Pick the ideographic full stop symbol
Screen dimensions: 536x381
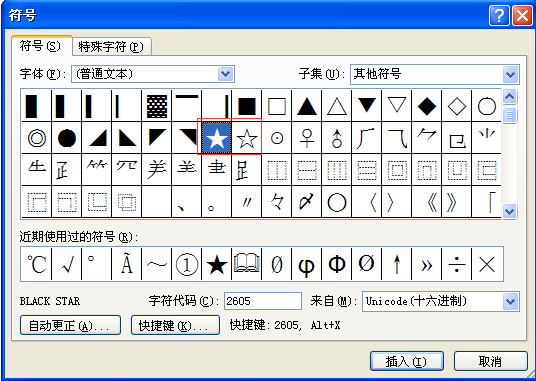(216, 202)
